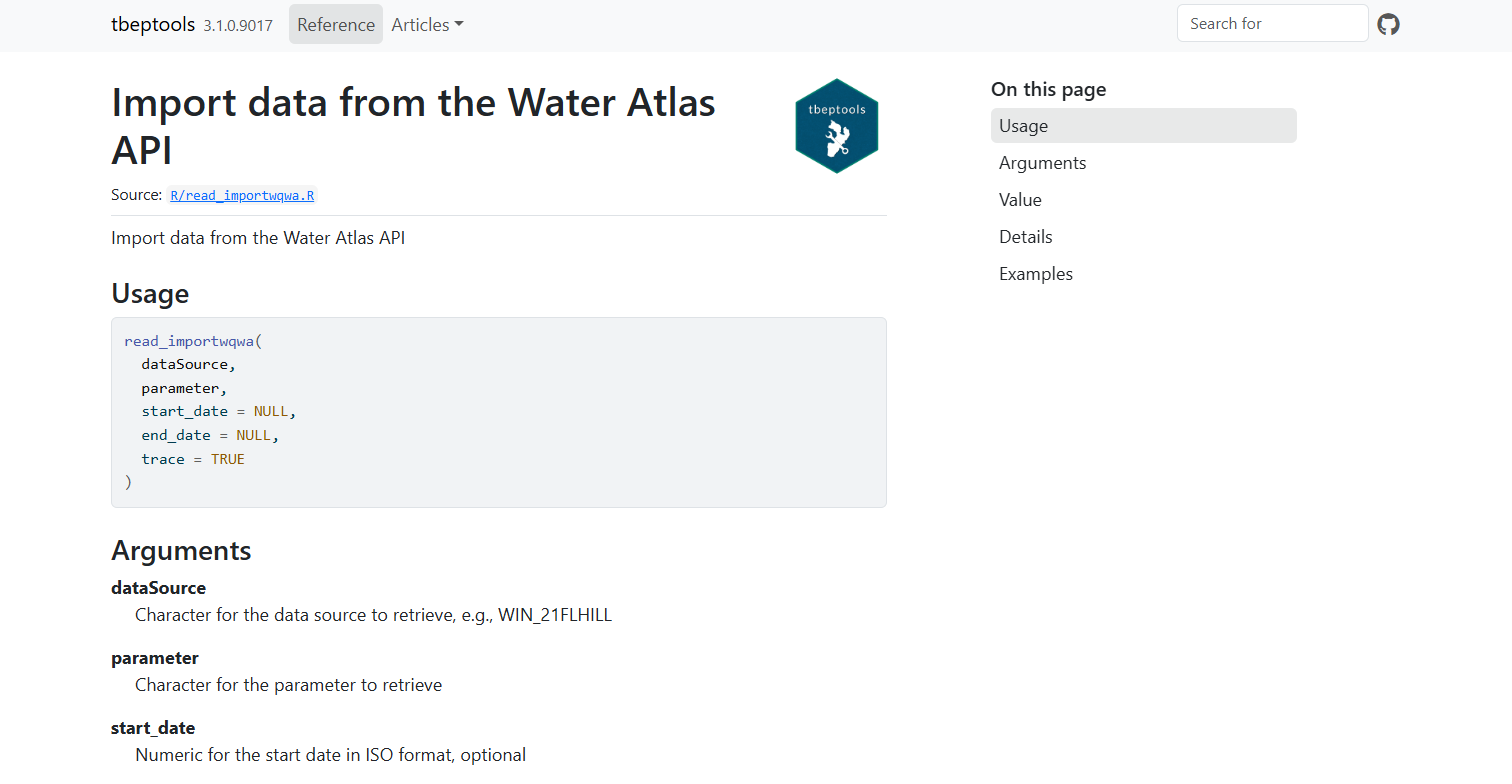
Task: Open the GitHub repository icon
Action: [x=1388, y=24]
